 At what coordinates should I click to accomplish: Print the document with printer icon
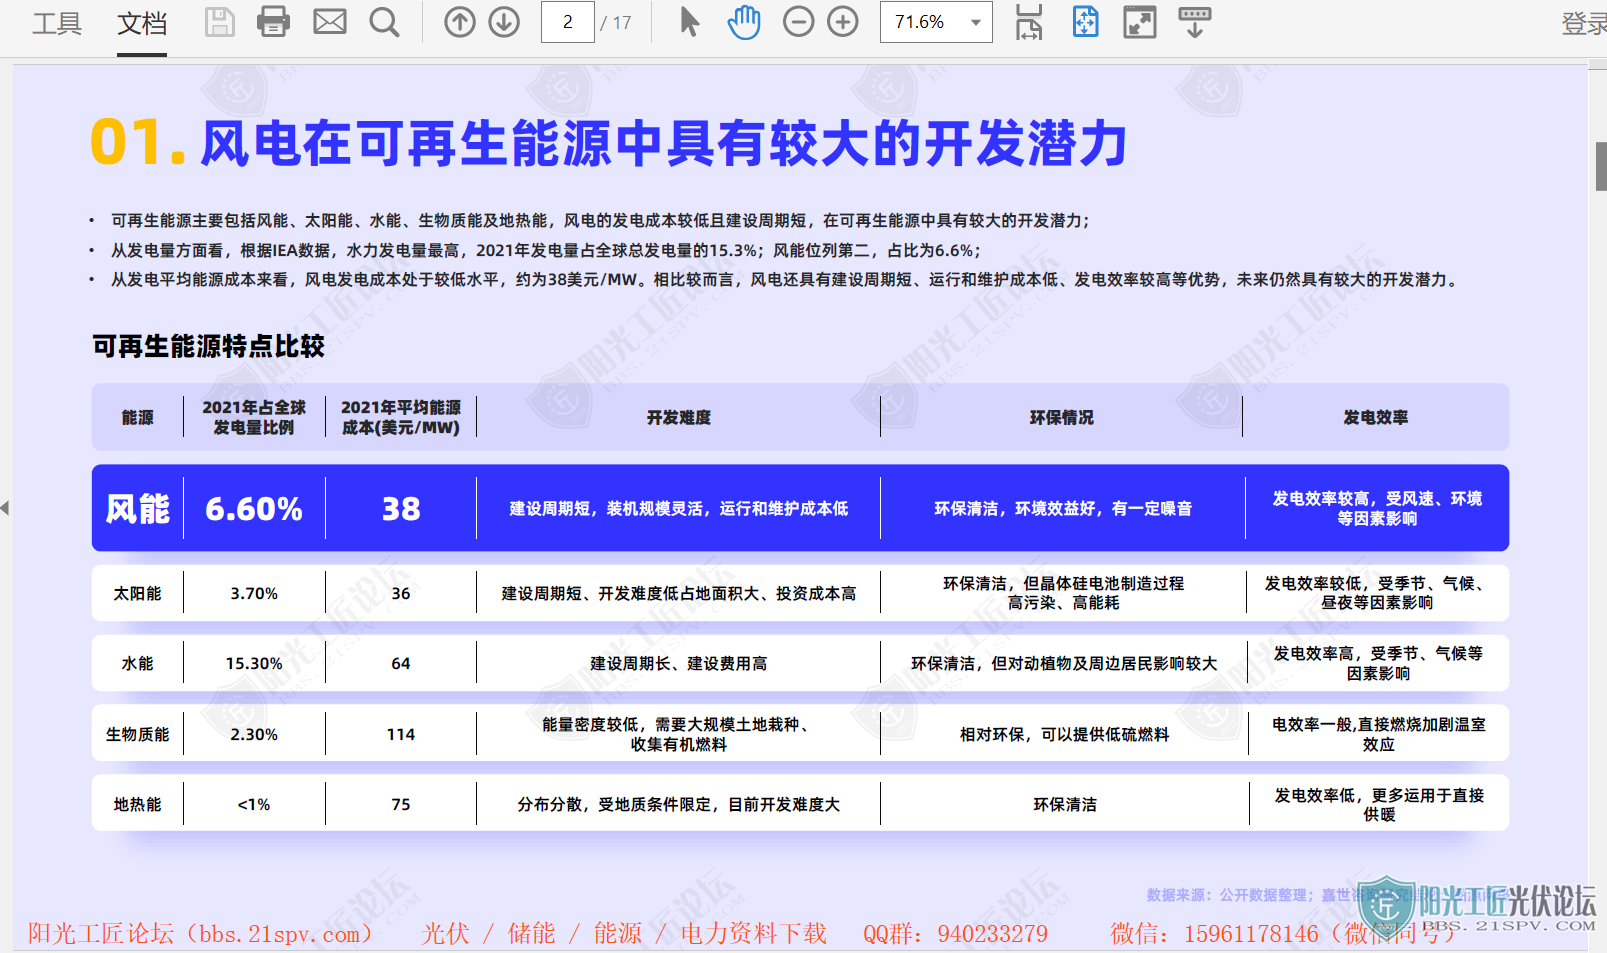click(x=273, y=22)
